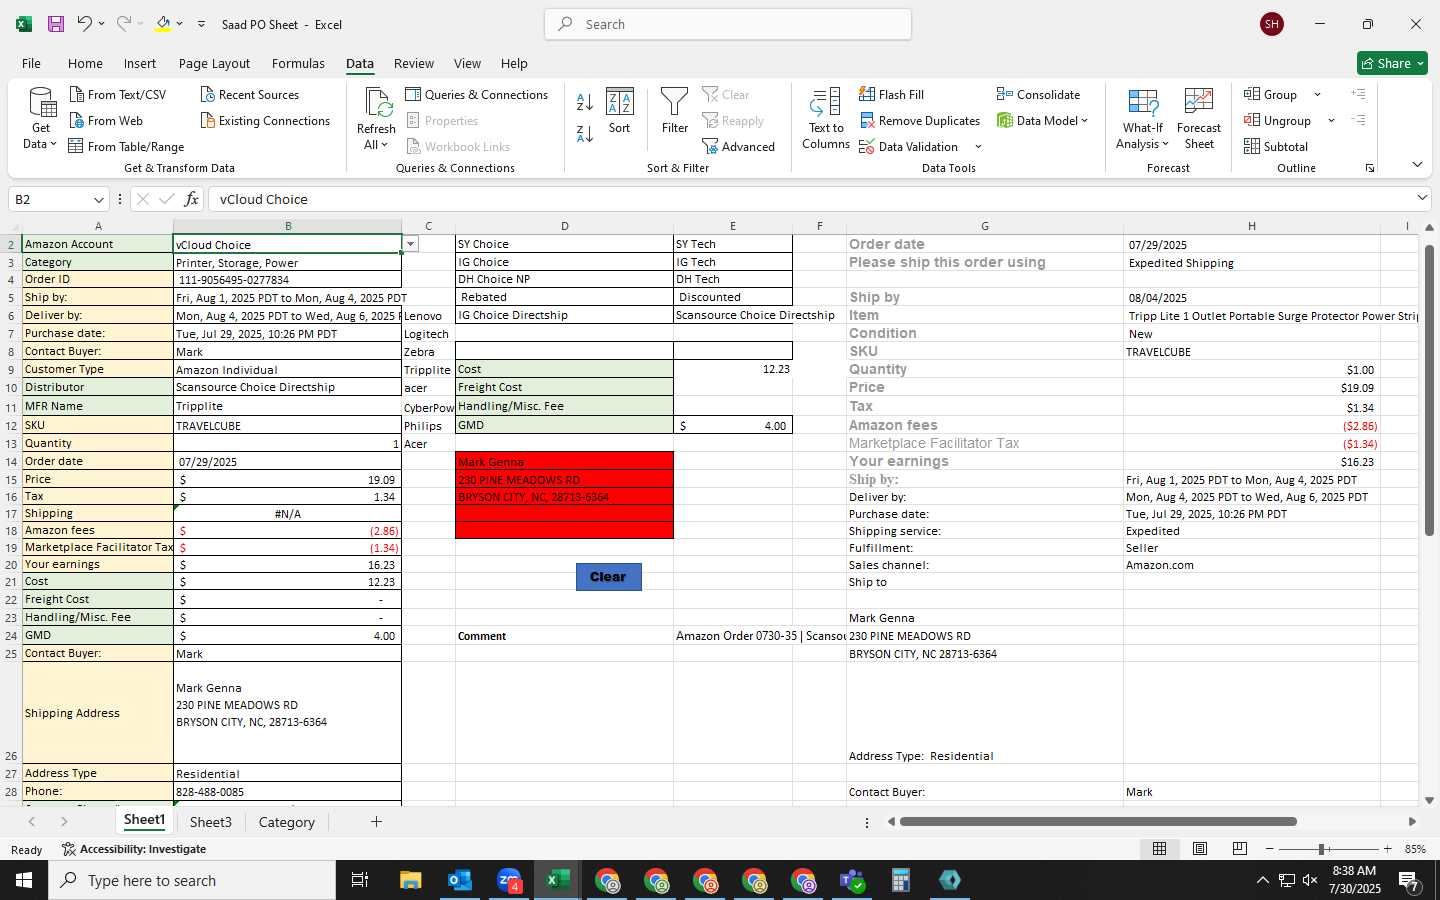The width and height of the screenshot is (1440, 900).
Task: Switch to Sheet3 worksheet
Action: pos(211,822)
